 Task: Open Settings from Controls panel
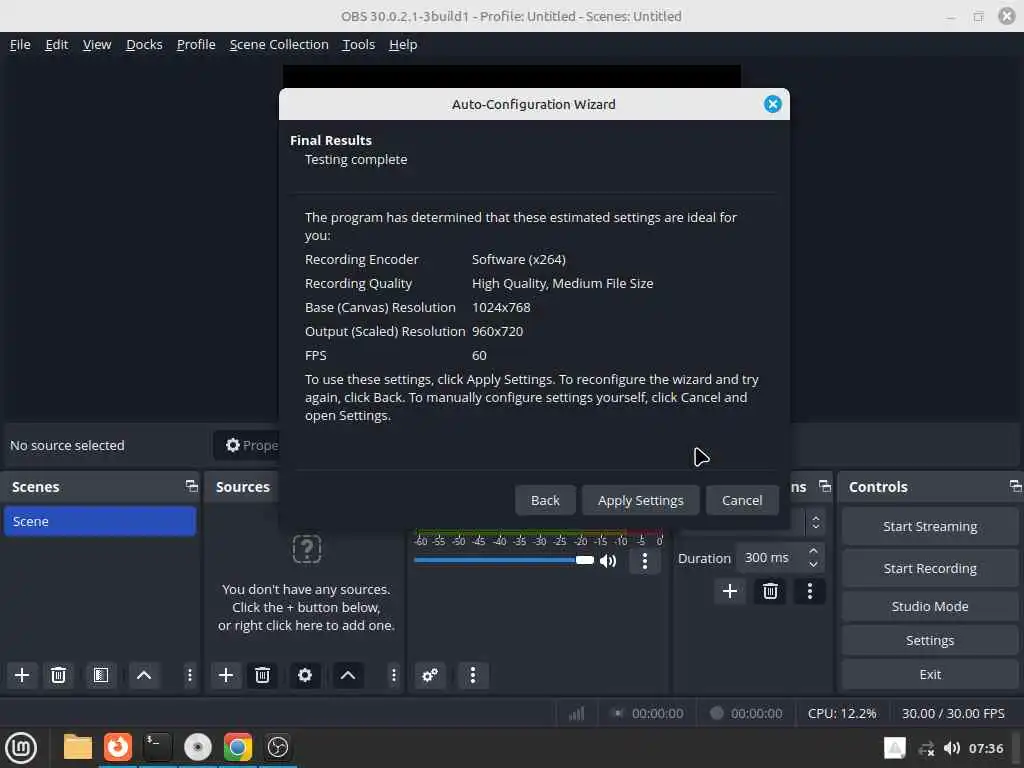point(930,640)
